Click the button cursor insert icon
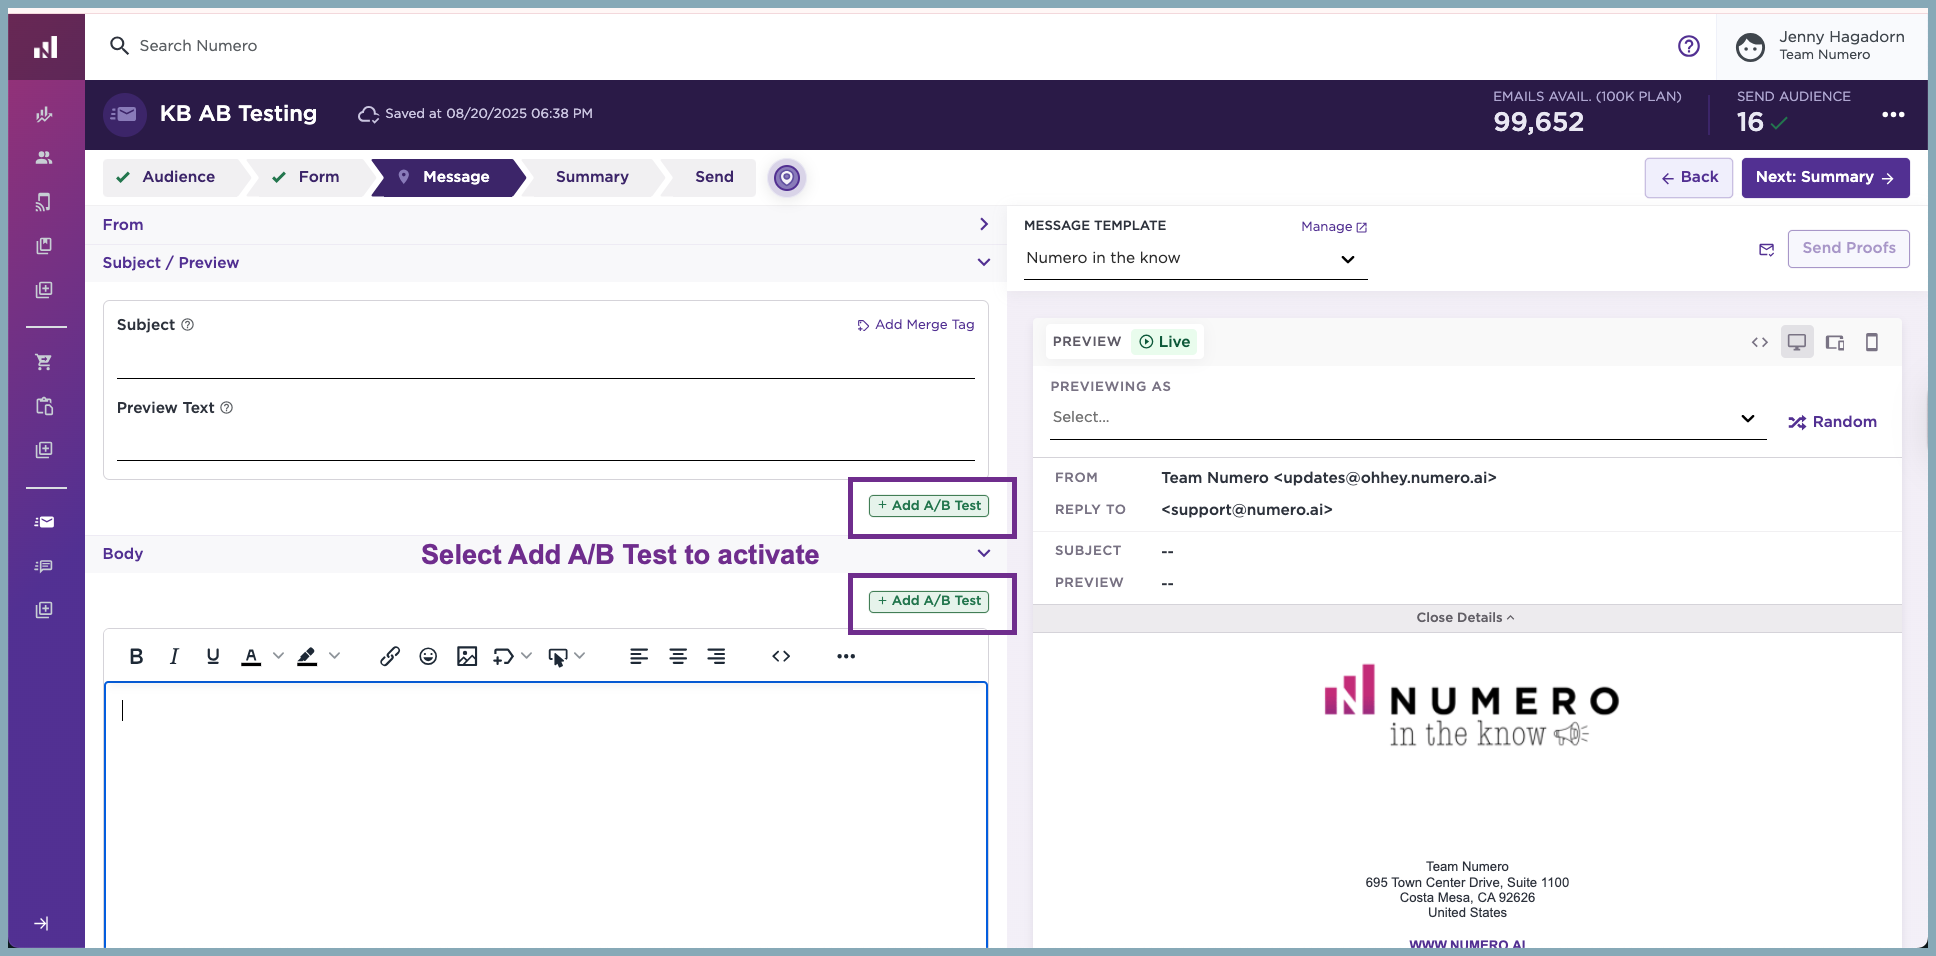Screen dimensions: 1936x956 click(558, 657)
